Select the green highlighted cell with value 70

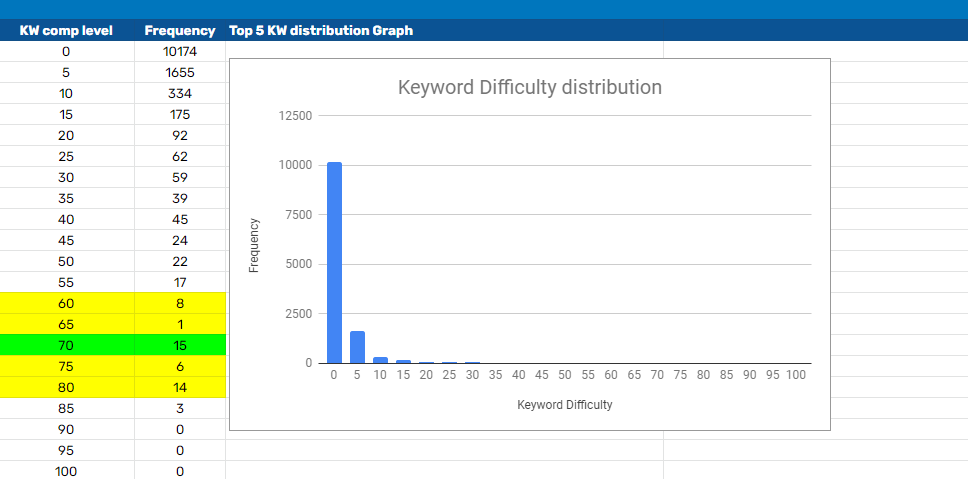coord(66,345)
